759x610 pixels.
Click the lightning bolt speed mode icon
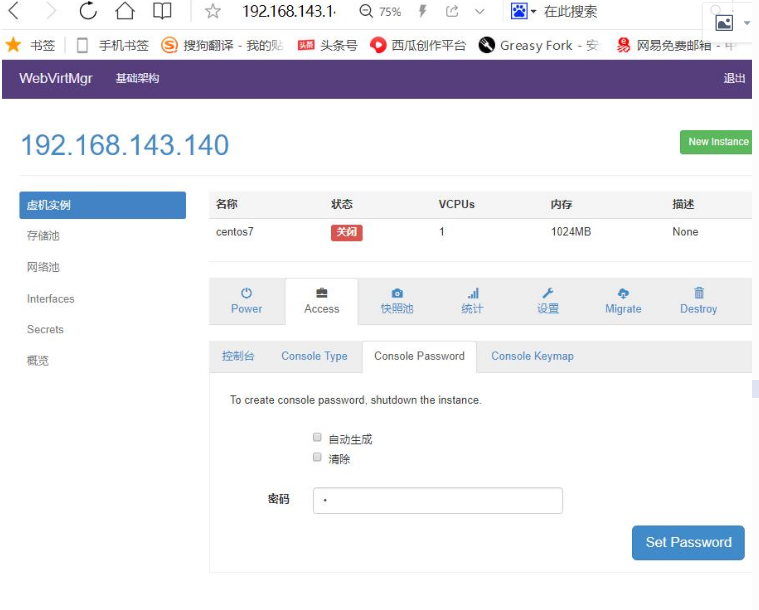[x=422, y=11]
